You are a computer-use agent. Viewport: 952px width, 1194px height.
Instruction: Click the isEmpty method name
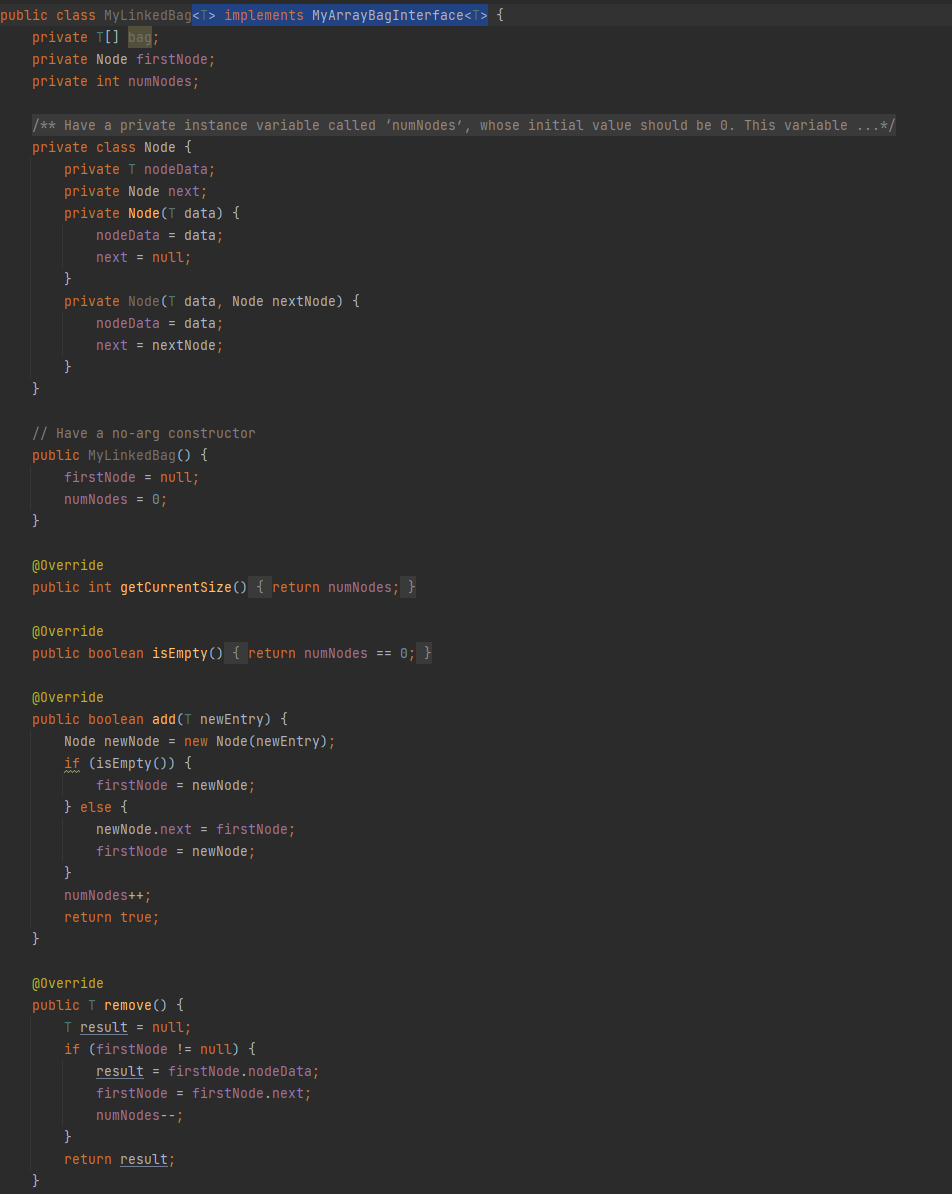(x=180, y=653)
